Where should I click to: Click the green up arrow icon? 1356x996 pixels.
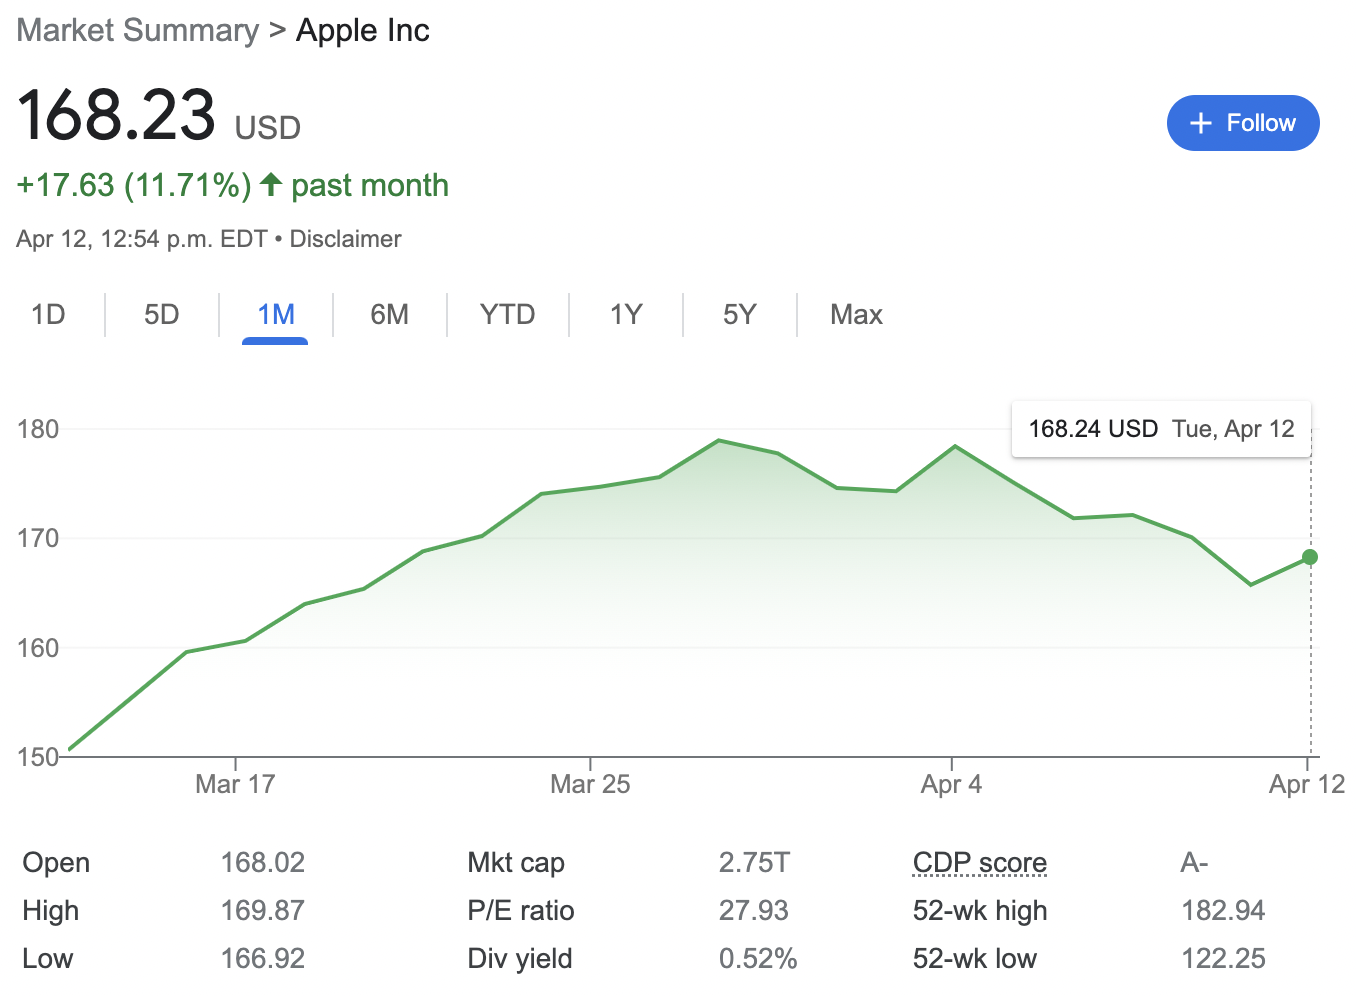[x=270, y=184]
